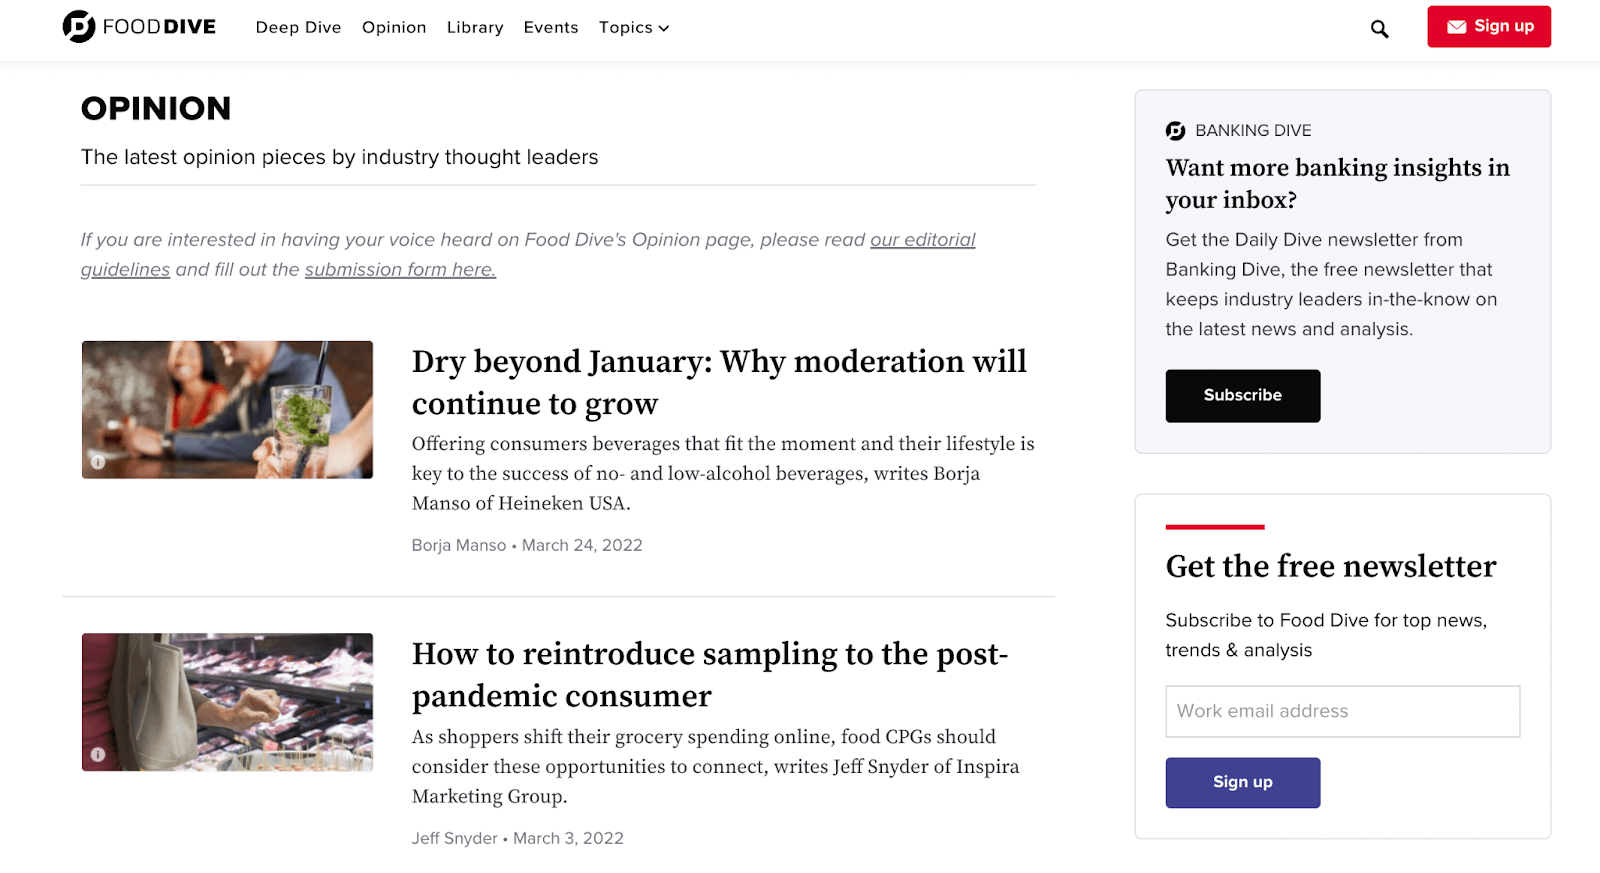Click the Work email address field
1600x873 pixels.
click(1342, 711)
